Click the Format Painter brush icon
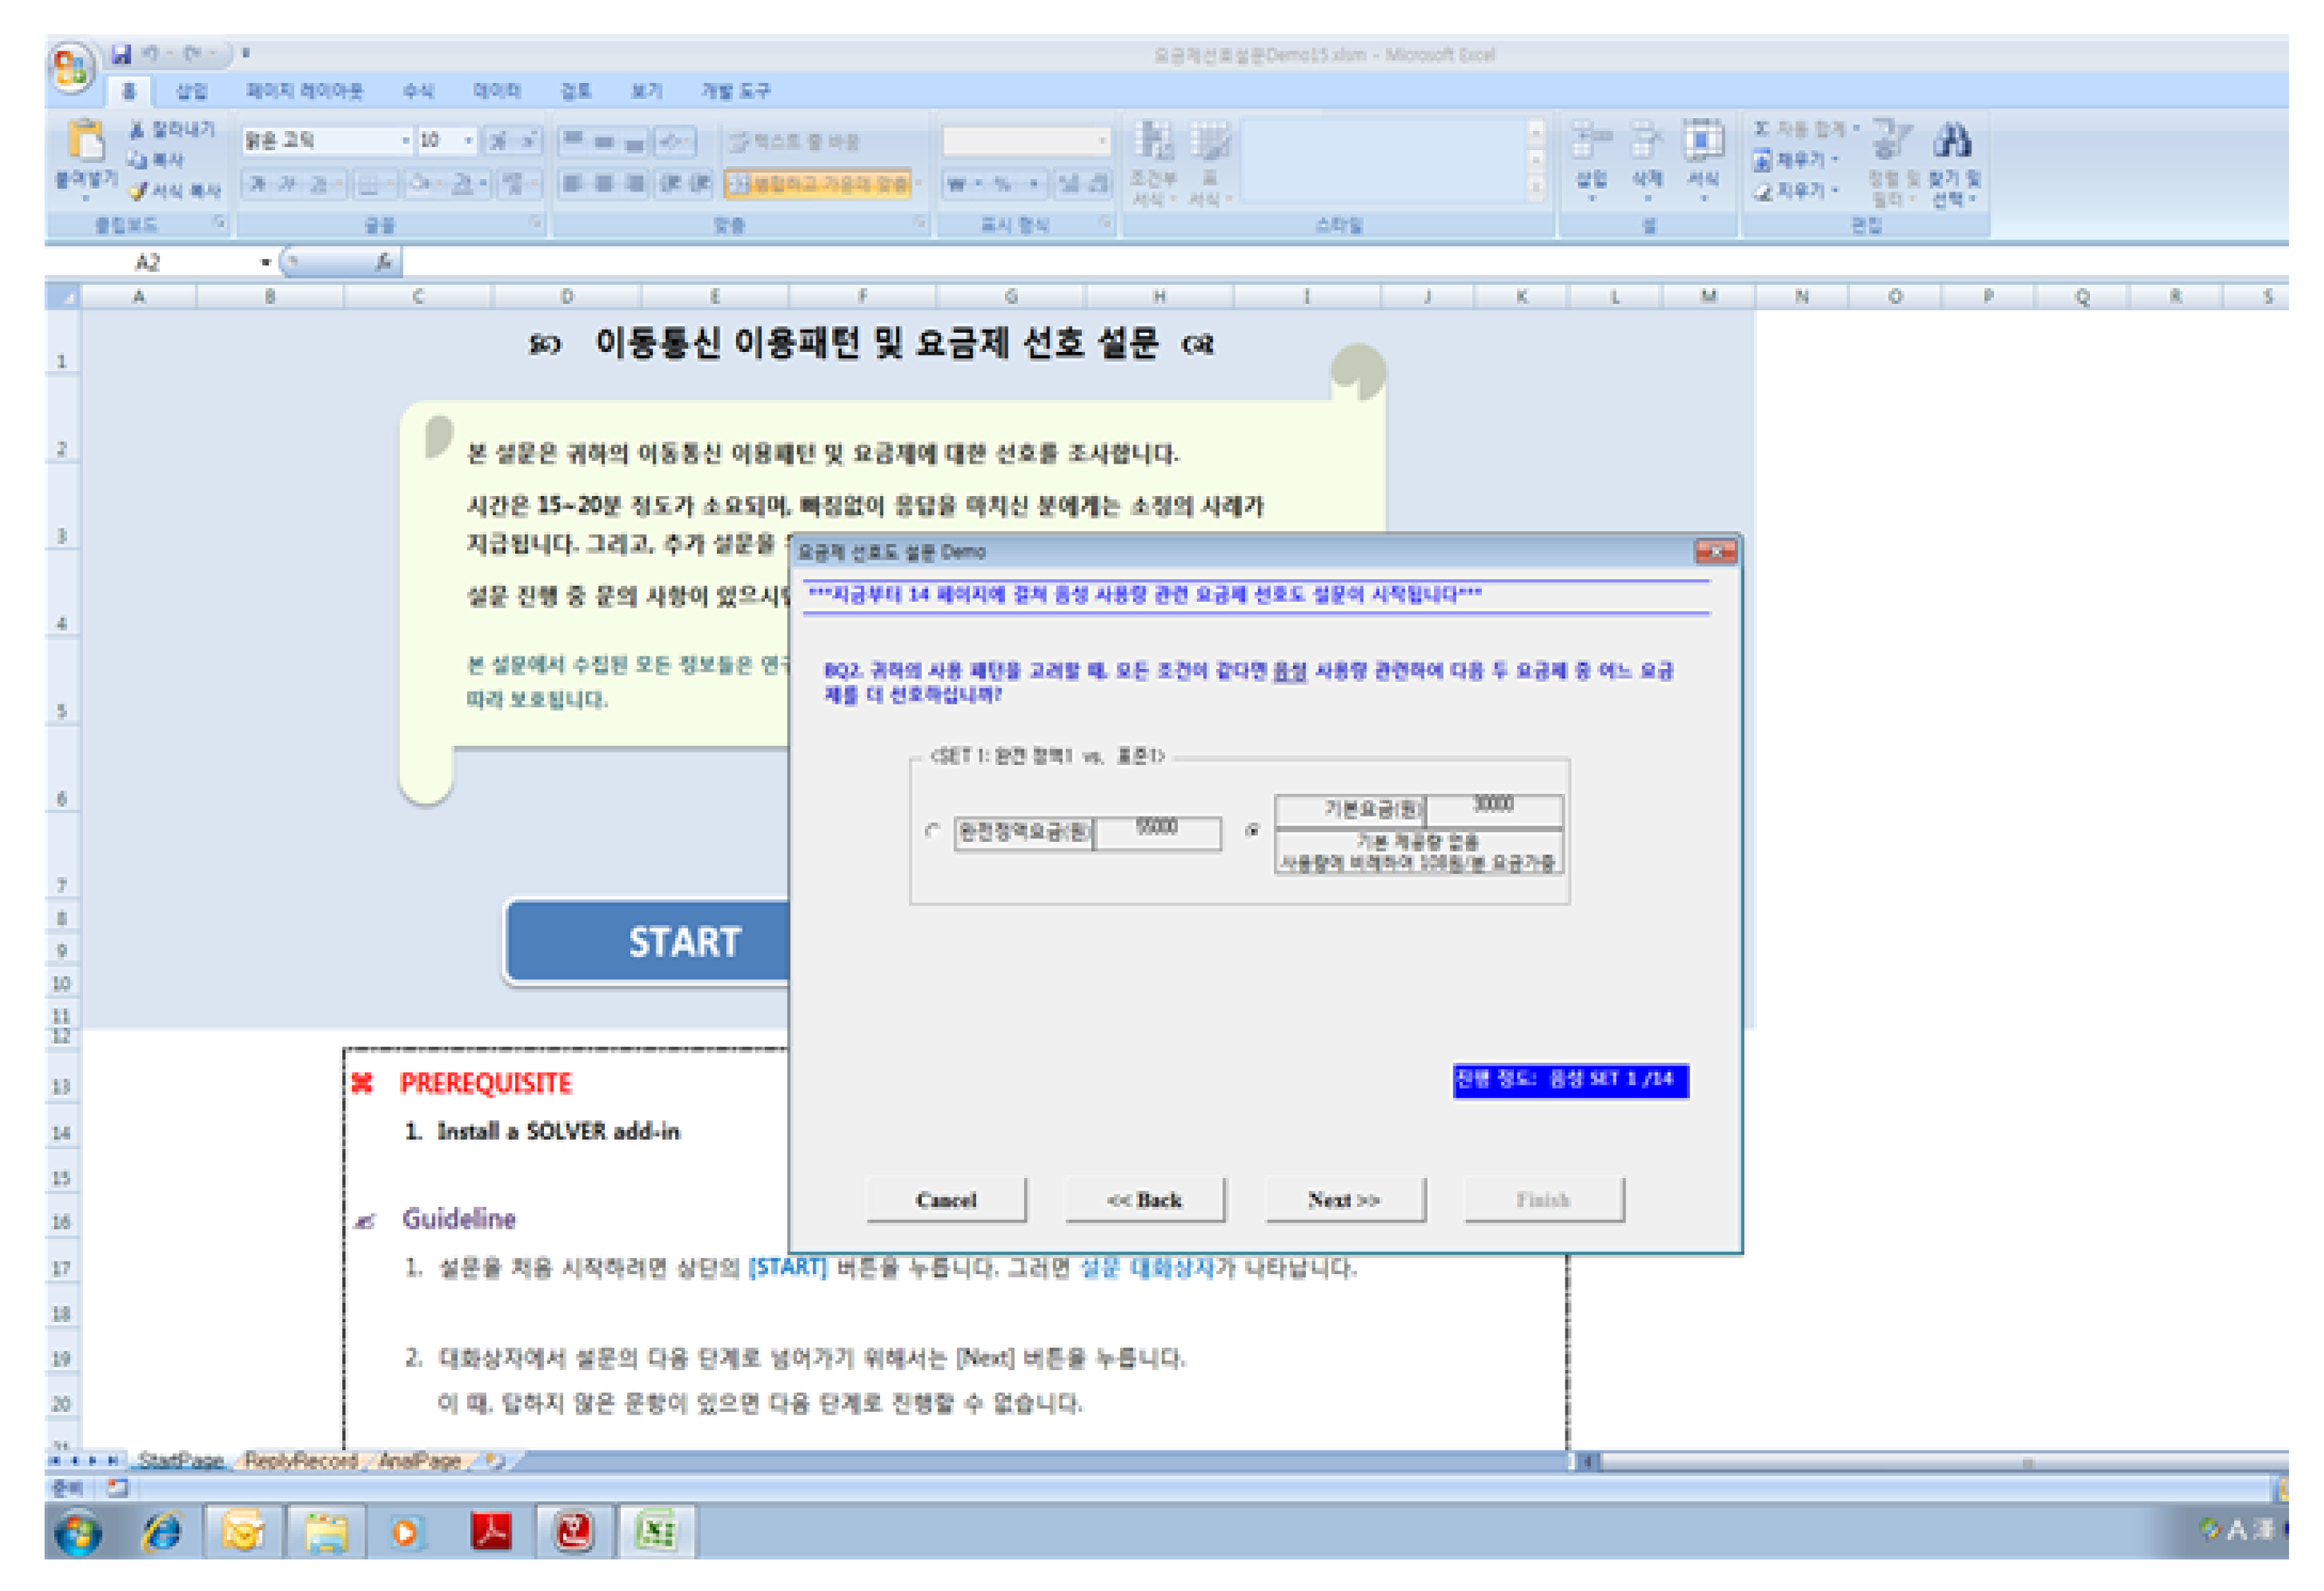Viewport: 2324px width, 1591px height. (x=138, y=190)
